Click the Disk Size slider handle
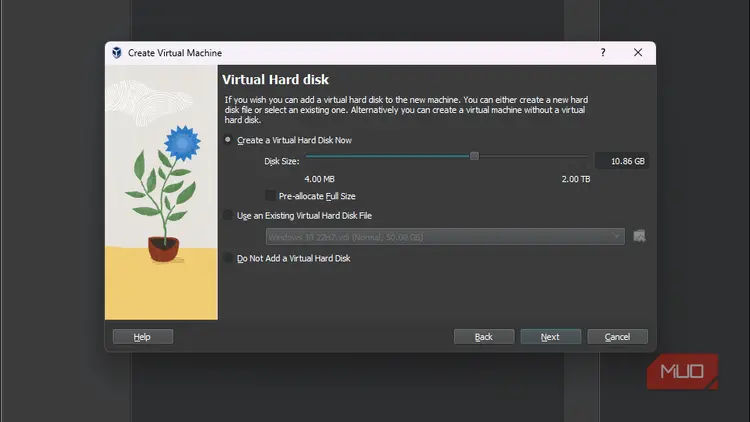 [474, 156]
